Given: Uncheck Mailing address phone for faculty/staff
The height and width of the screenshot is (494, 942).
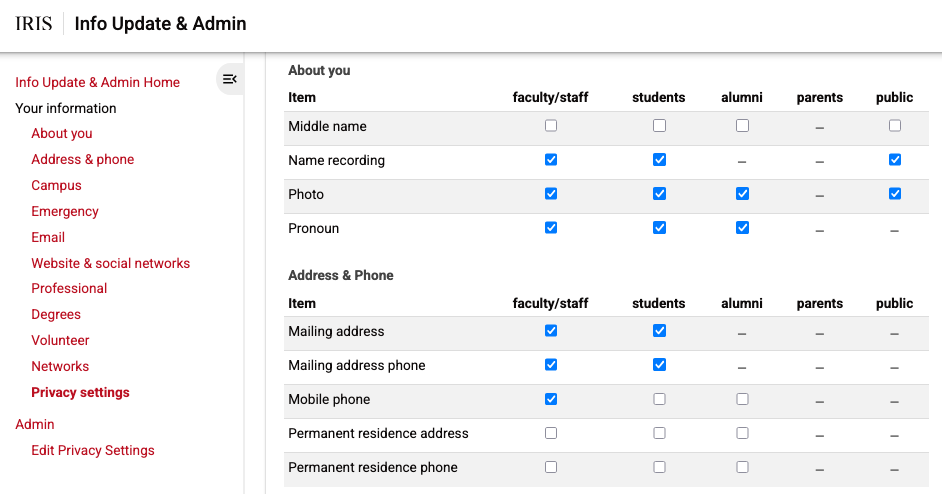Looking at the screenshot, I should point(551,365).
